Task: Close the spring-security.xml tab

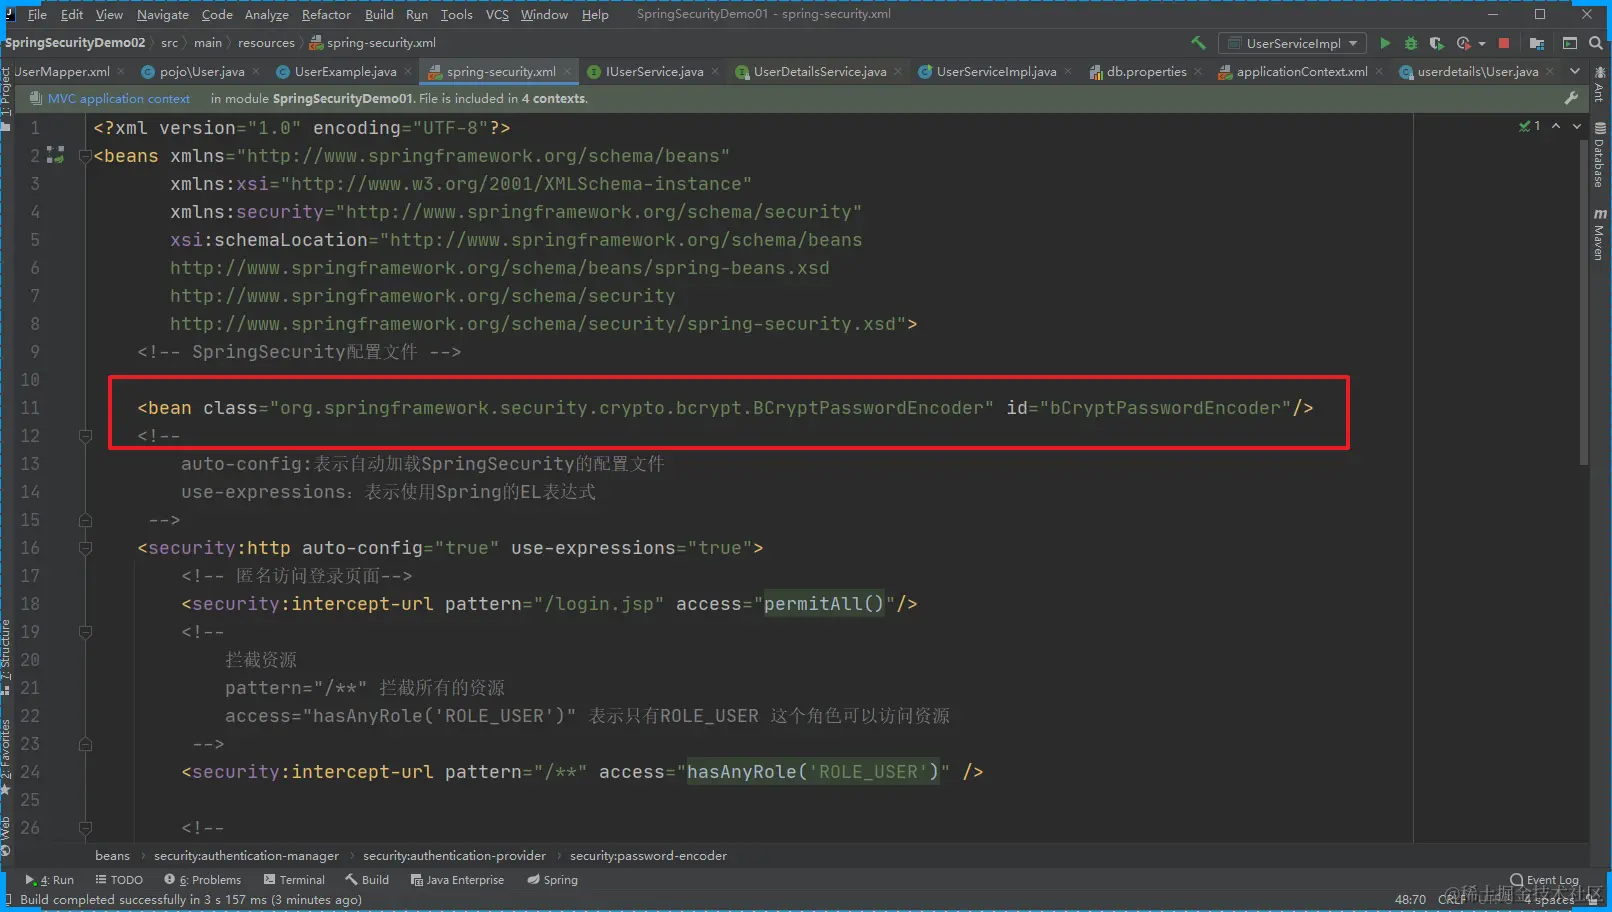Action: [567, 71]
